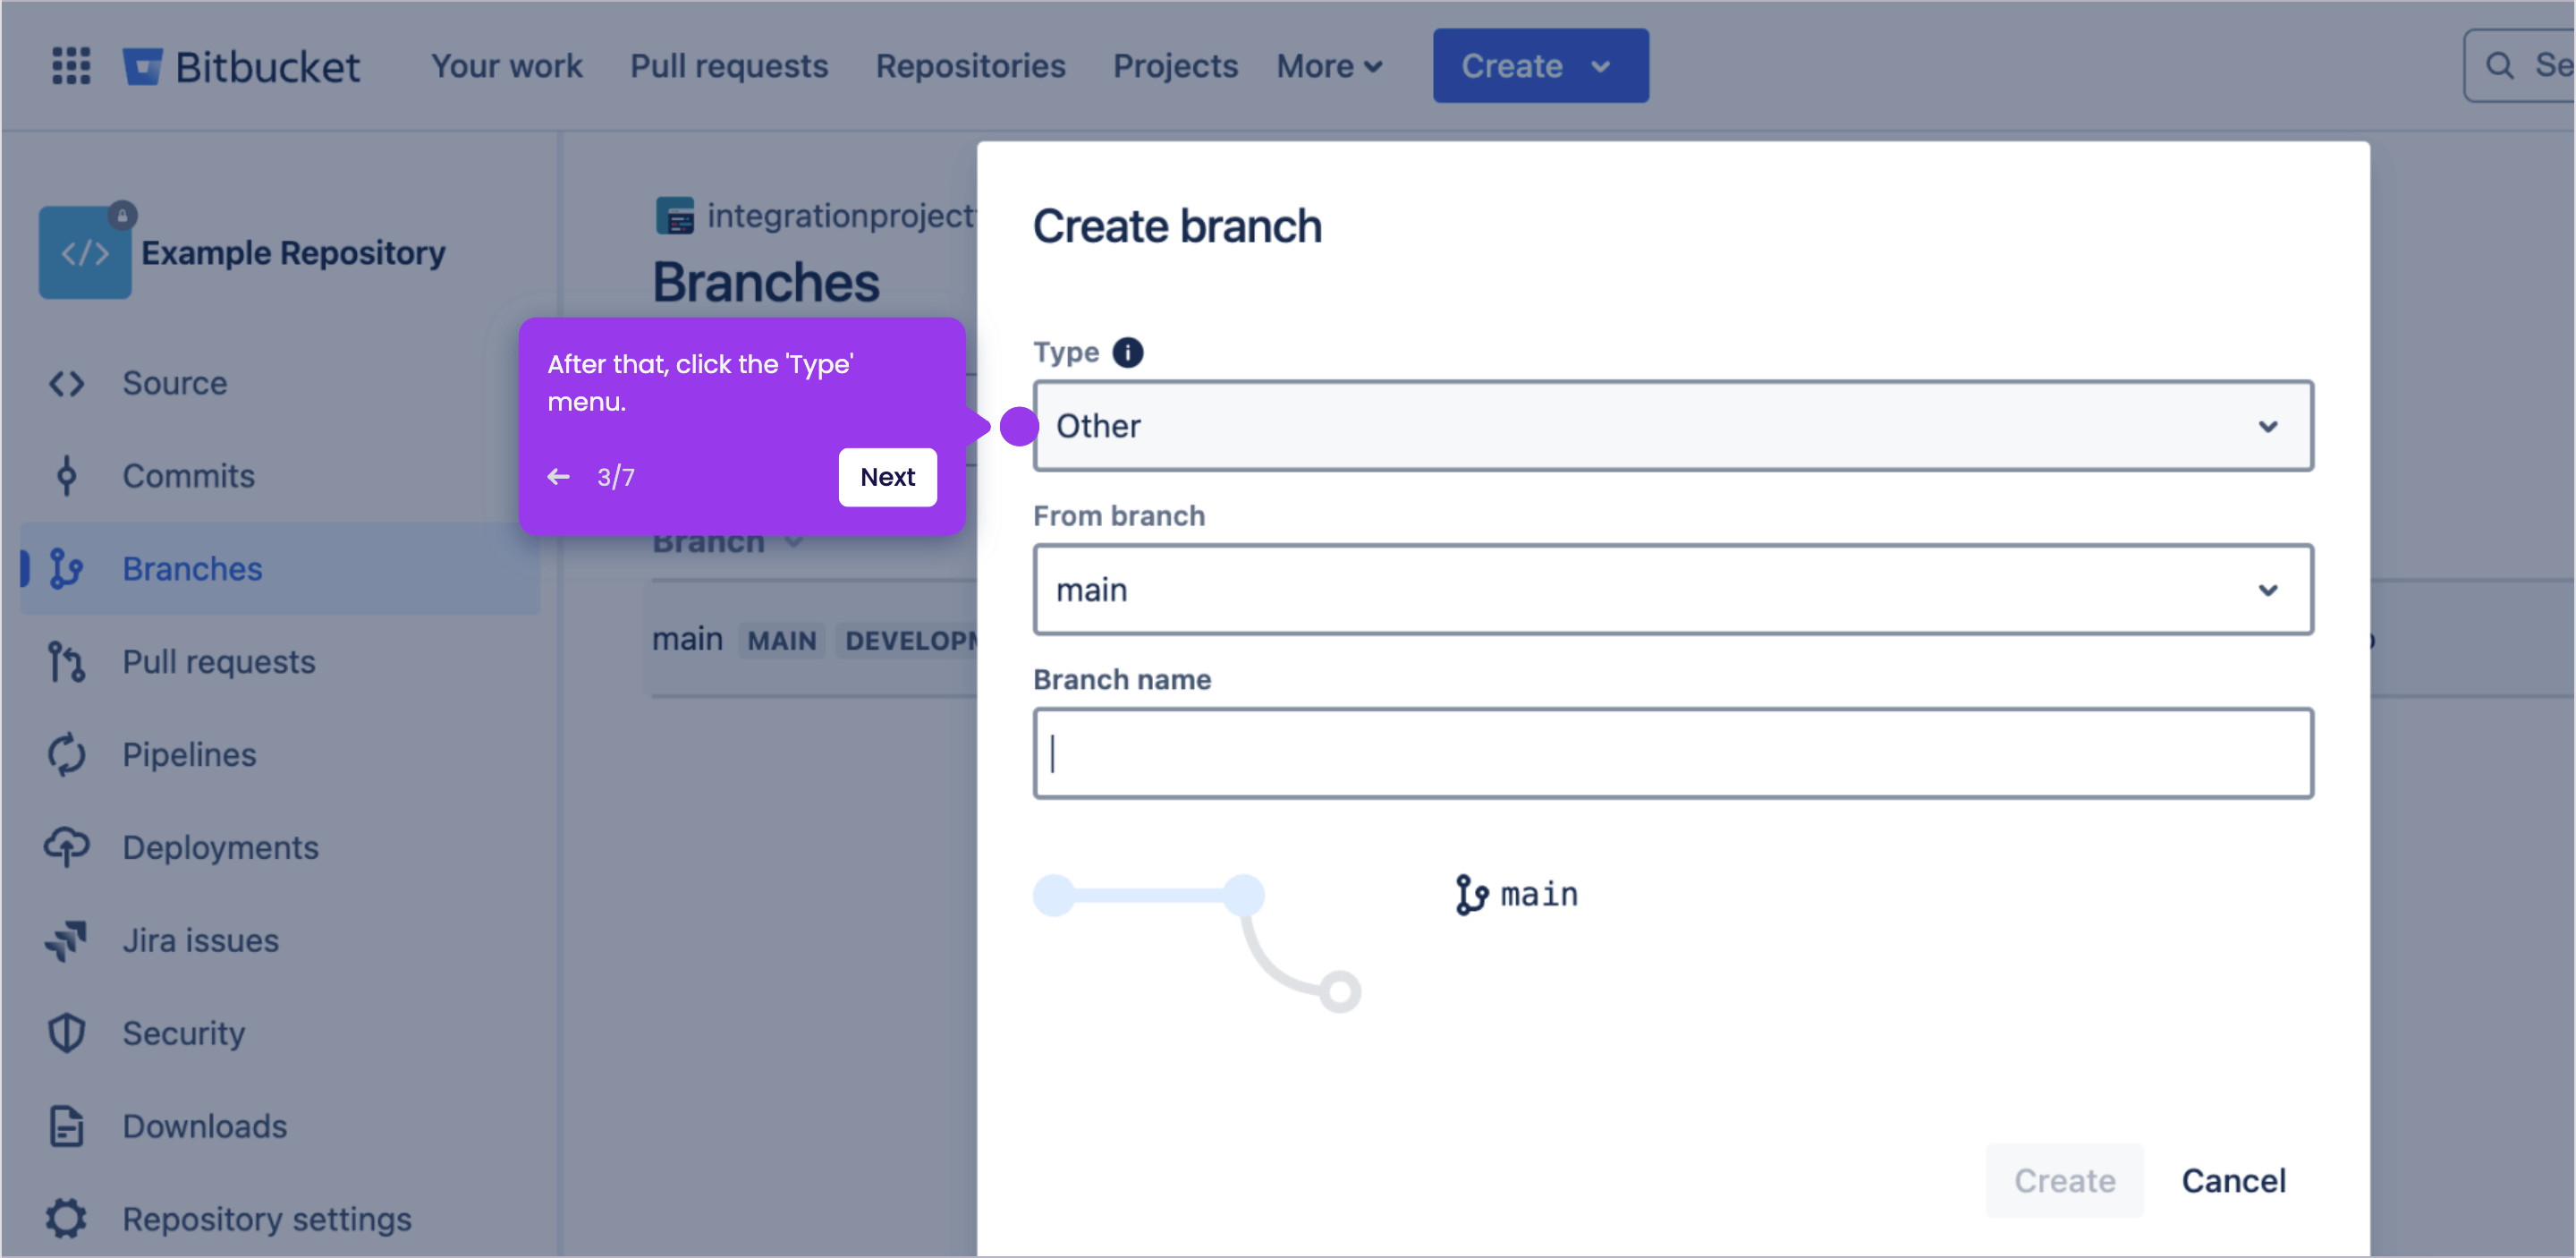This screenshot has width=2576, height=1258.
Task: Select Downloads in the sidebar
Action: 280,1126
